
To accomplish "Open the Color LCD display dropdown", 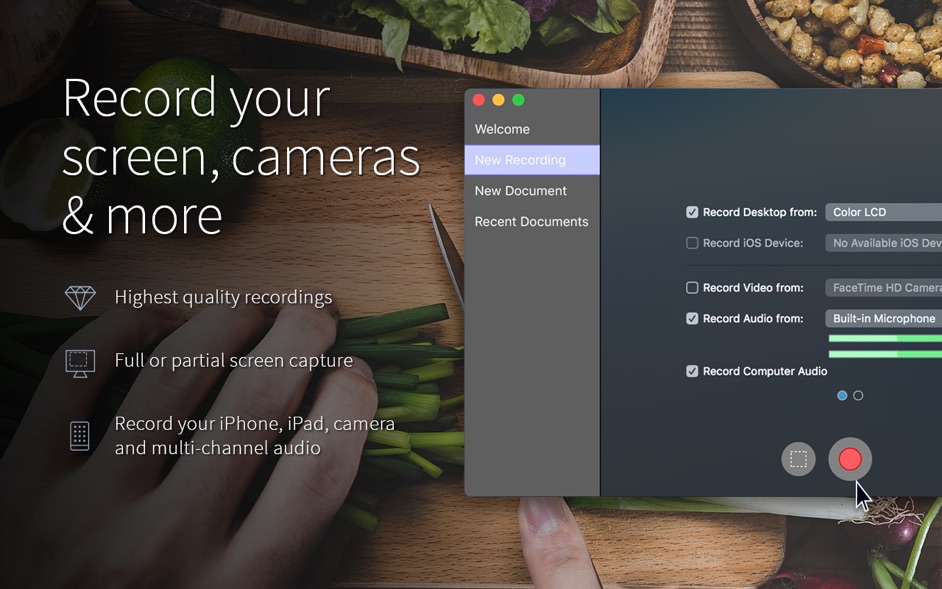I will (x=883, y=212).
